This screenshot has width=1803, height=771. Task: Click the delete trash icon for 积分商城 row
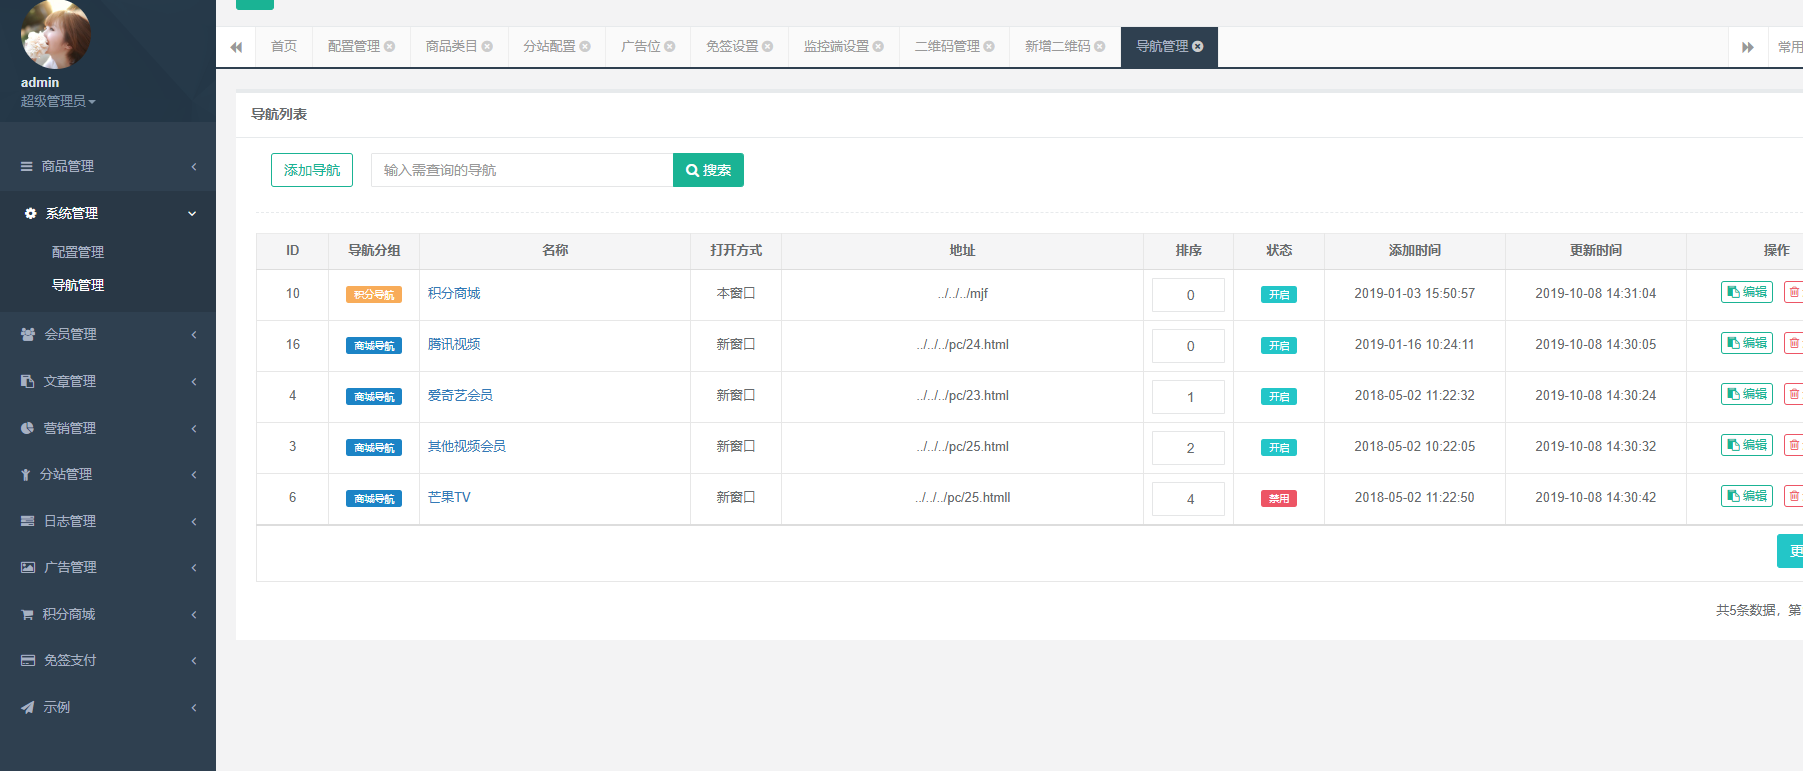[1793, 293]
